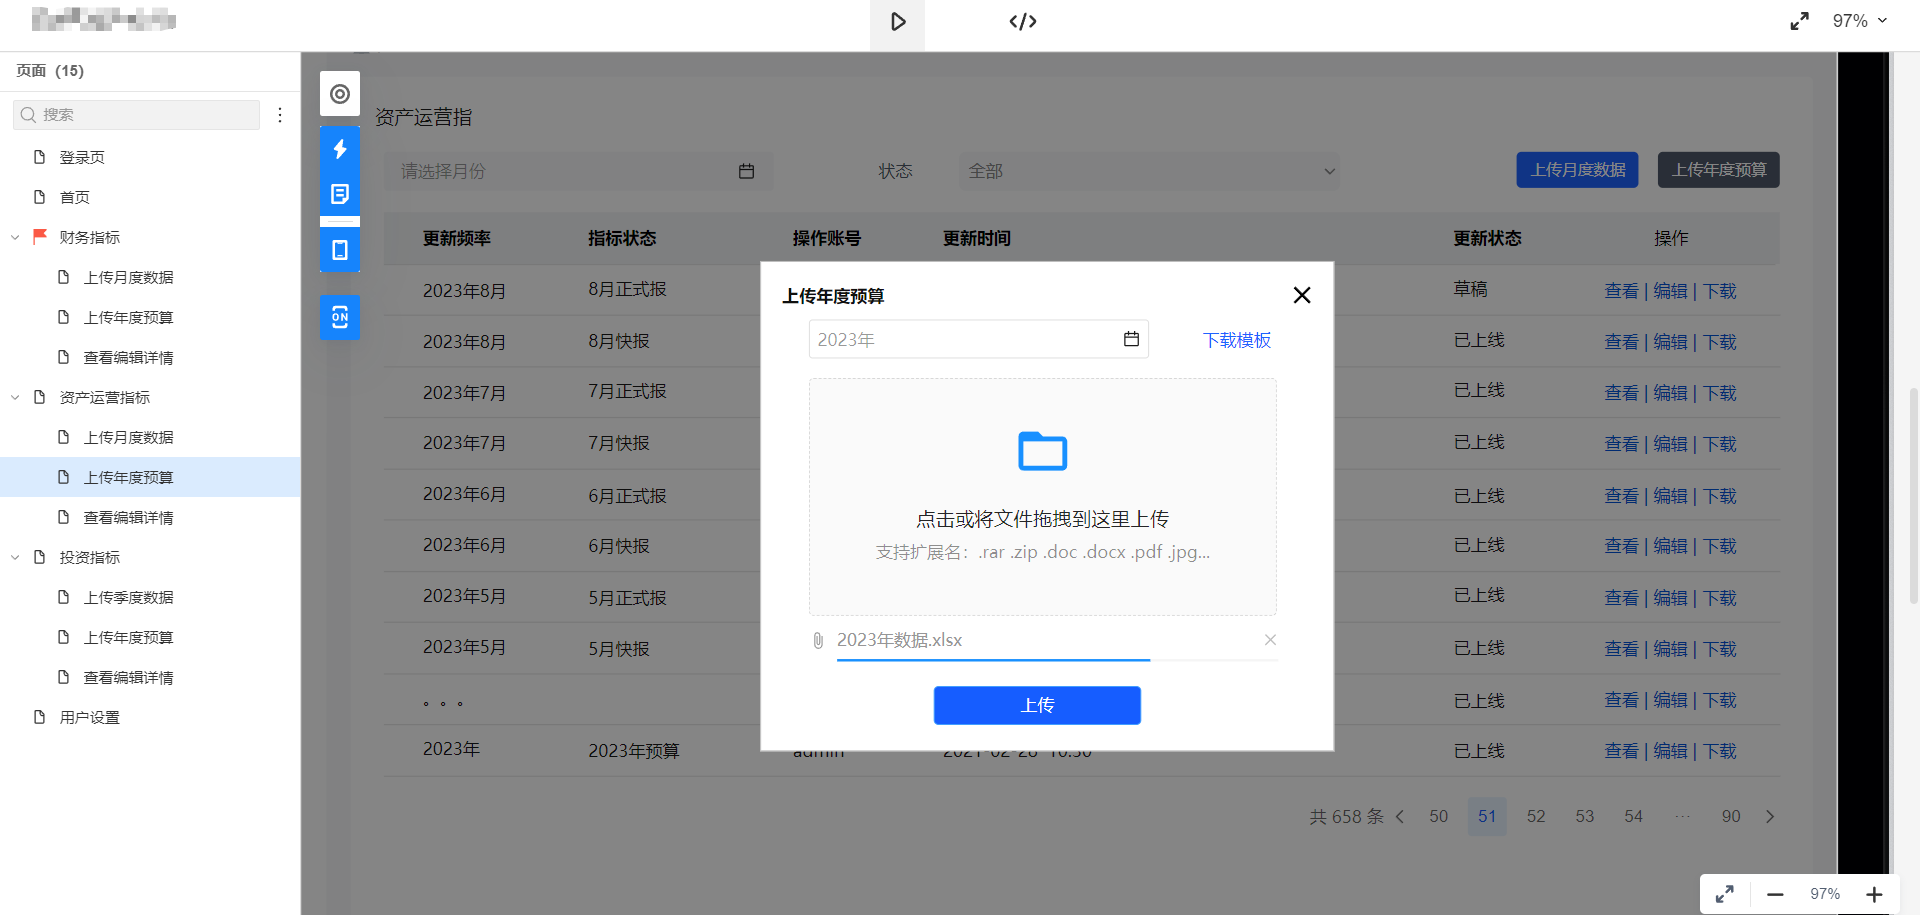The image size is (1920, 915).
Task: Click the play preview icon in top bar
Action: tap(897, 22)
